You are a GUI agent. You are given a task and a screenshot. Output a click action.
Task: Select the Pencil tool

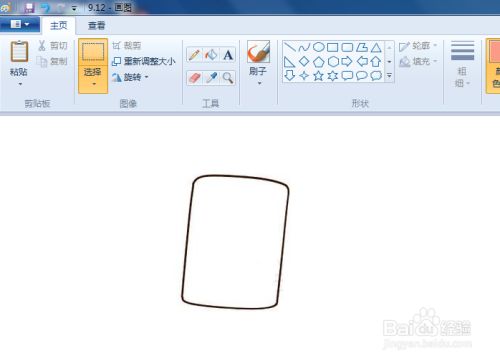pos(194,55)
